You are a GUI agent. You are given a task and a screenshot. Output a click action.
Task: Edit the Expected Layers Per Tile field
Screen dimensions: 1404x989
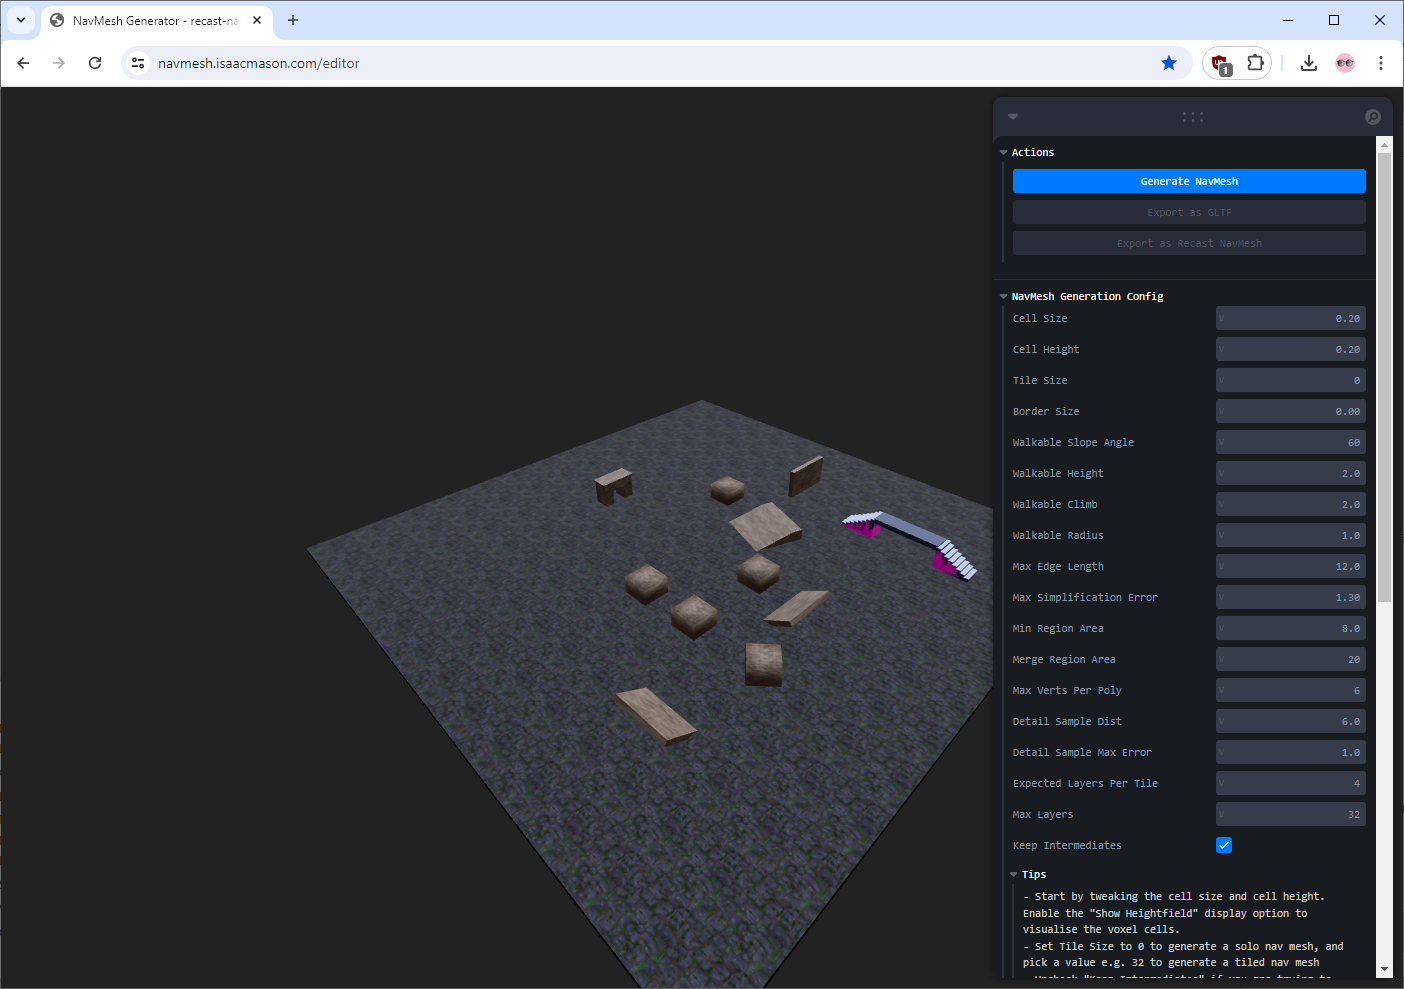coord(1290,783)
